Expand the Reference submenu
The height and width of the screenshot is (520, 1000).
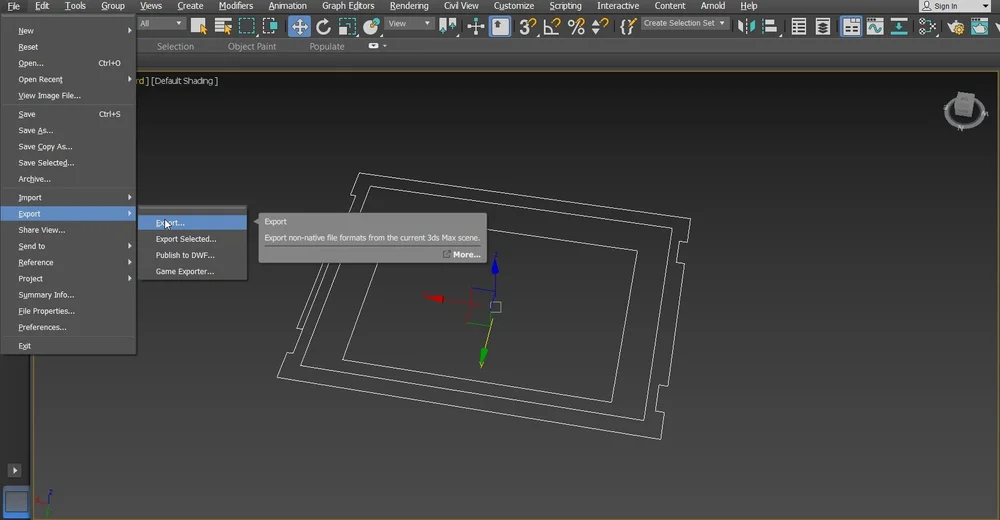(129, 262)
